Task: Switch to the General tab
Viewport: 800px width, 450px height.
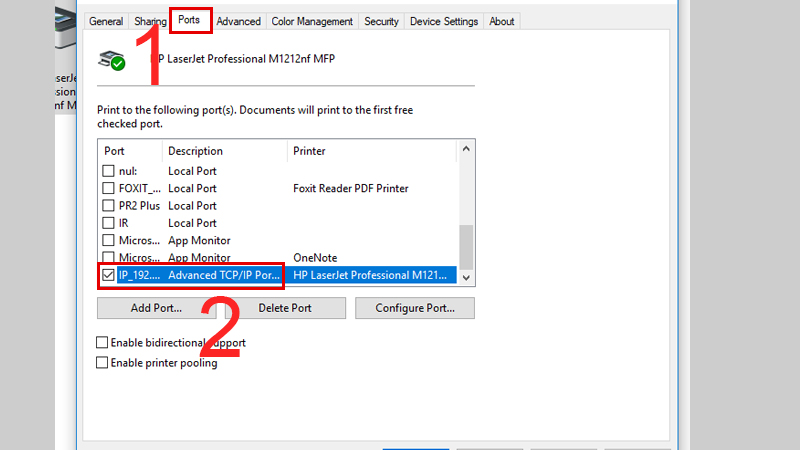Action: coord(106,21)
